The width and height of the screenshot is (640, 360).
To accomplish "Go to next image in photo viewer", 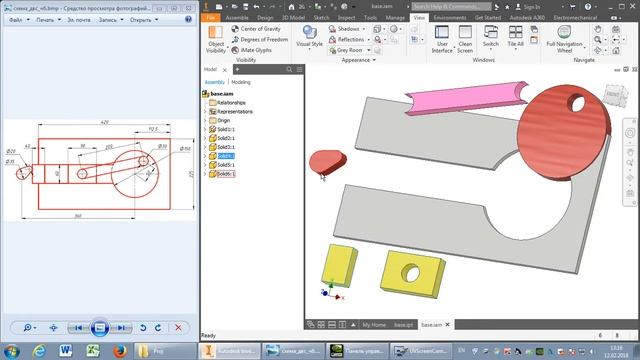I will point(121,328).
